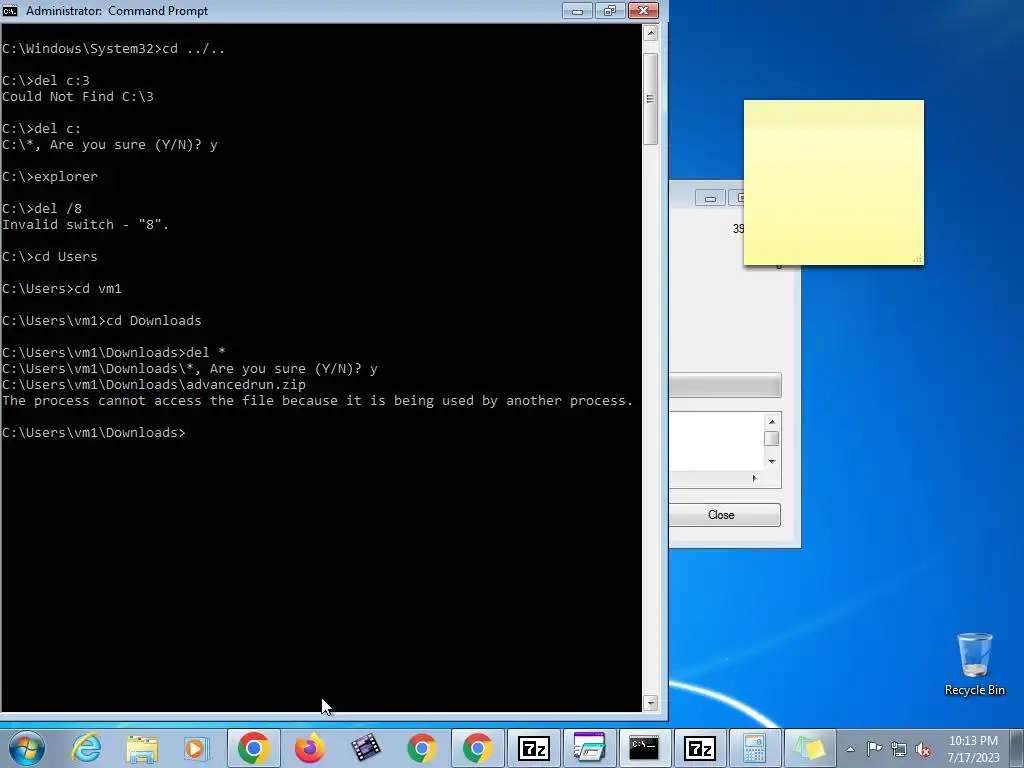Click the Chrome icon beside the first 7z icon
Viewport: 1024px width, 768px height.
coord(477,748)
